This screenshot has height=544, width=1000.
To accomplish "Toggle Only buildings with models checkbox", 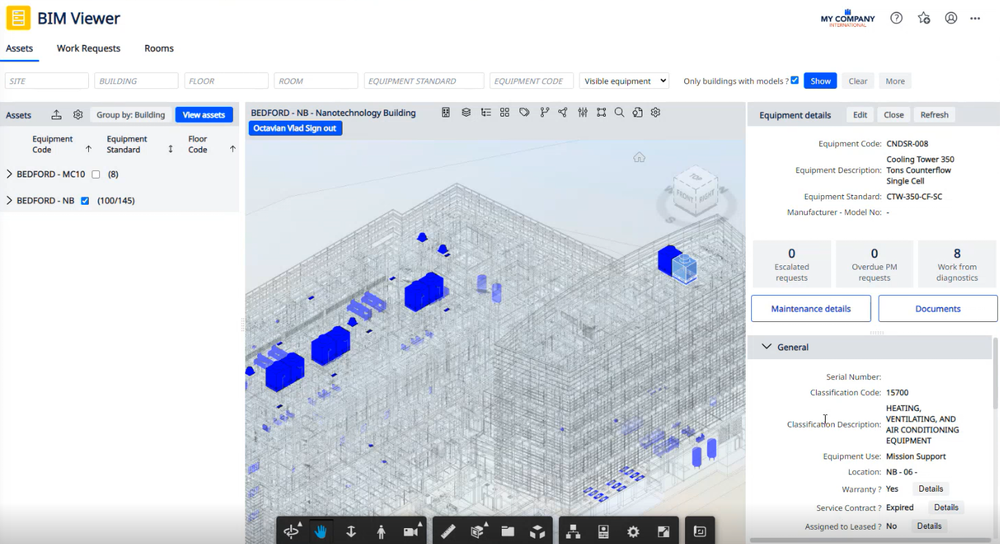I will (x=795, y=81).
